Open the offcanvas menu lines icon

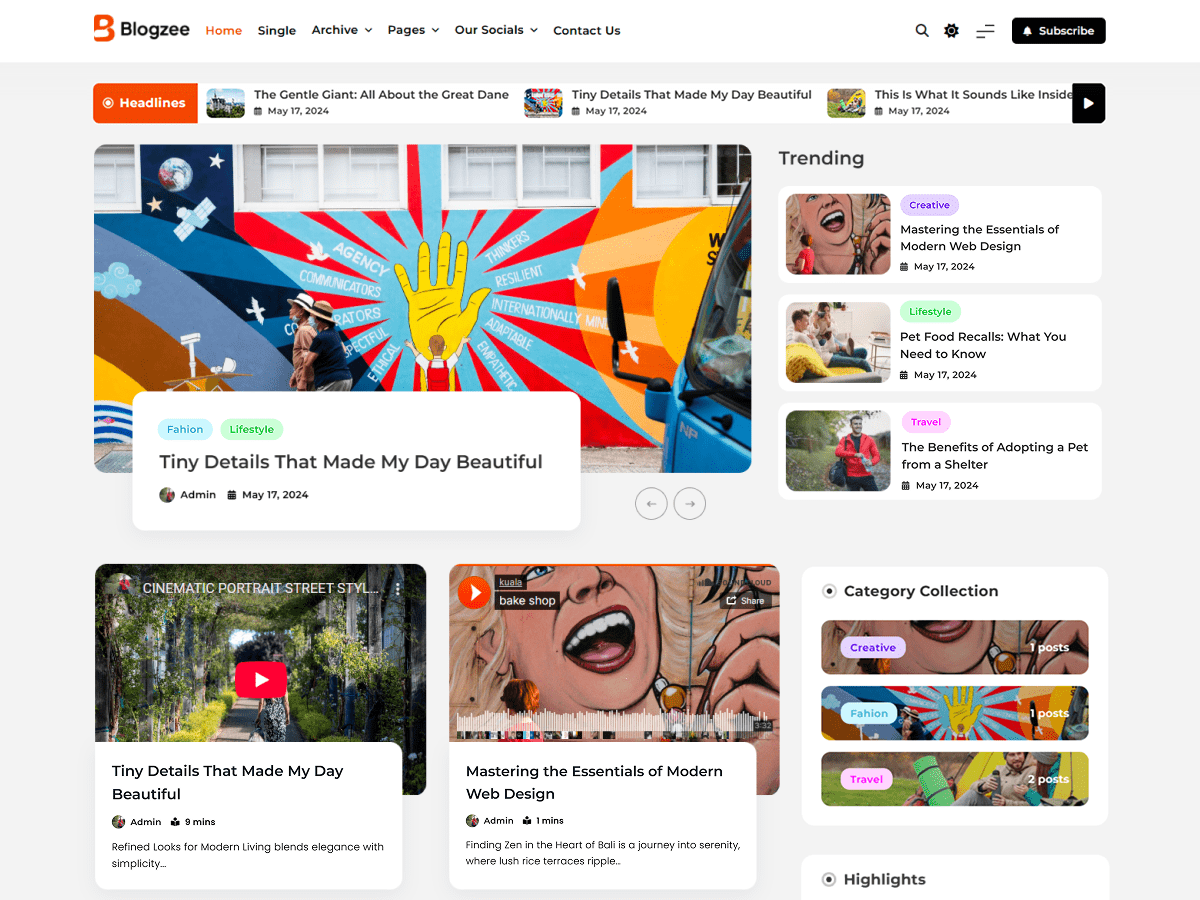pyautogui.click(x=985, y=31)
